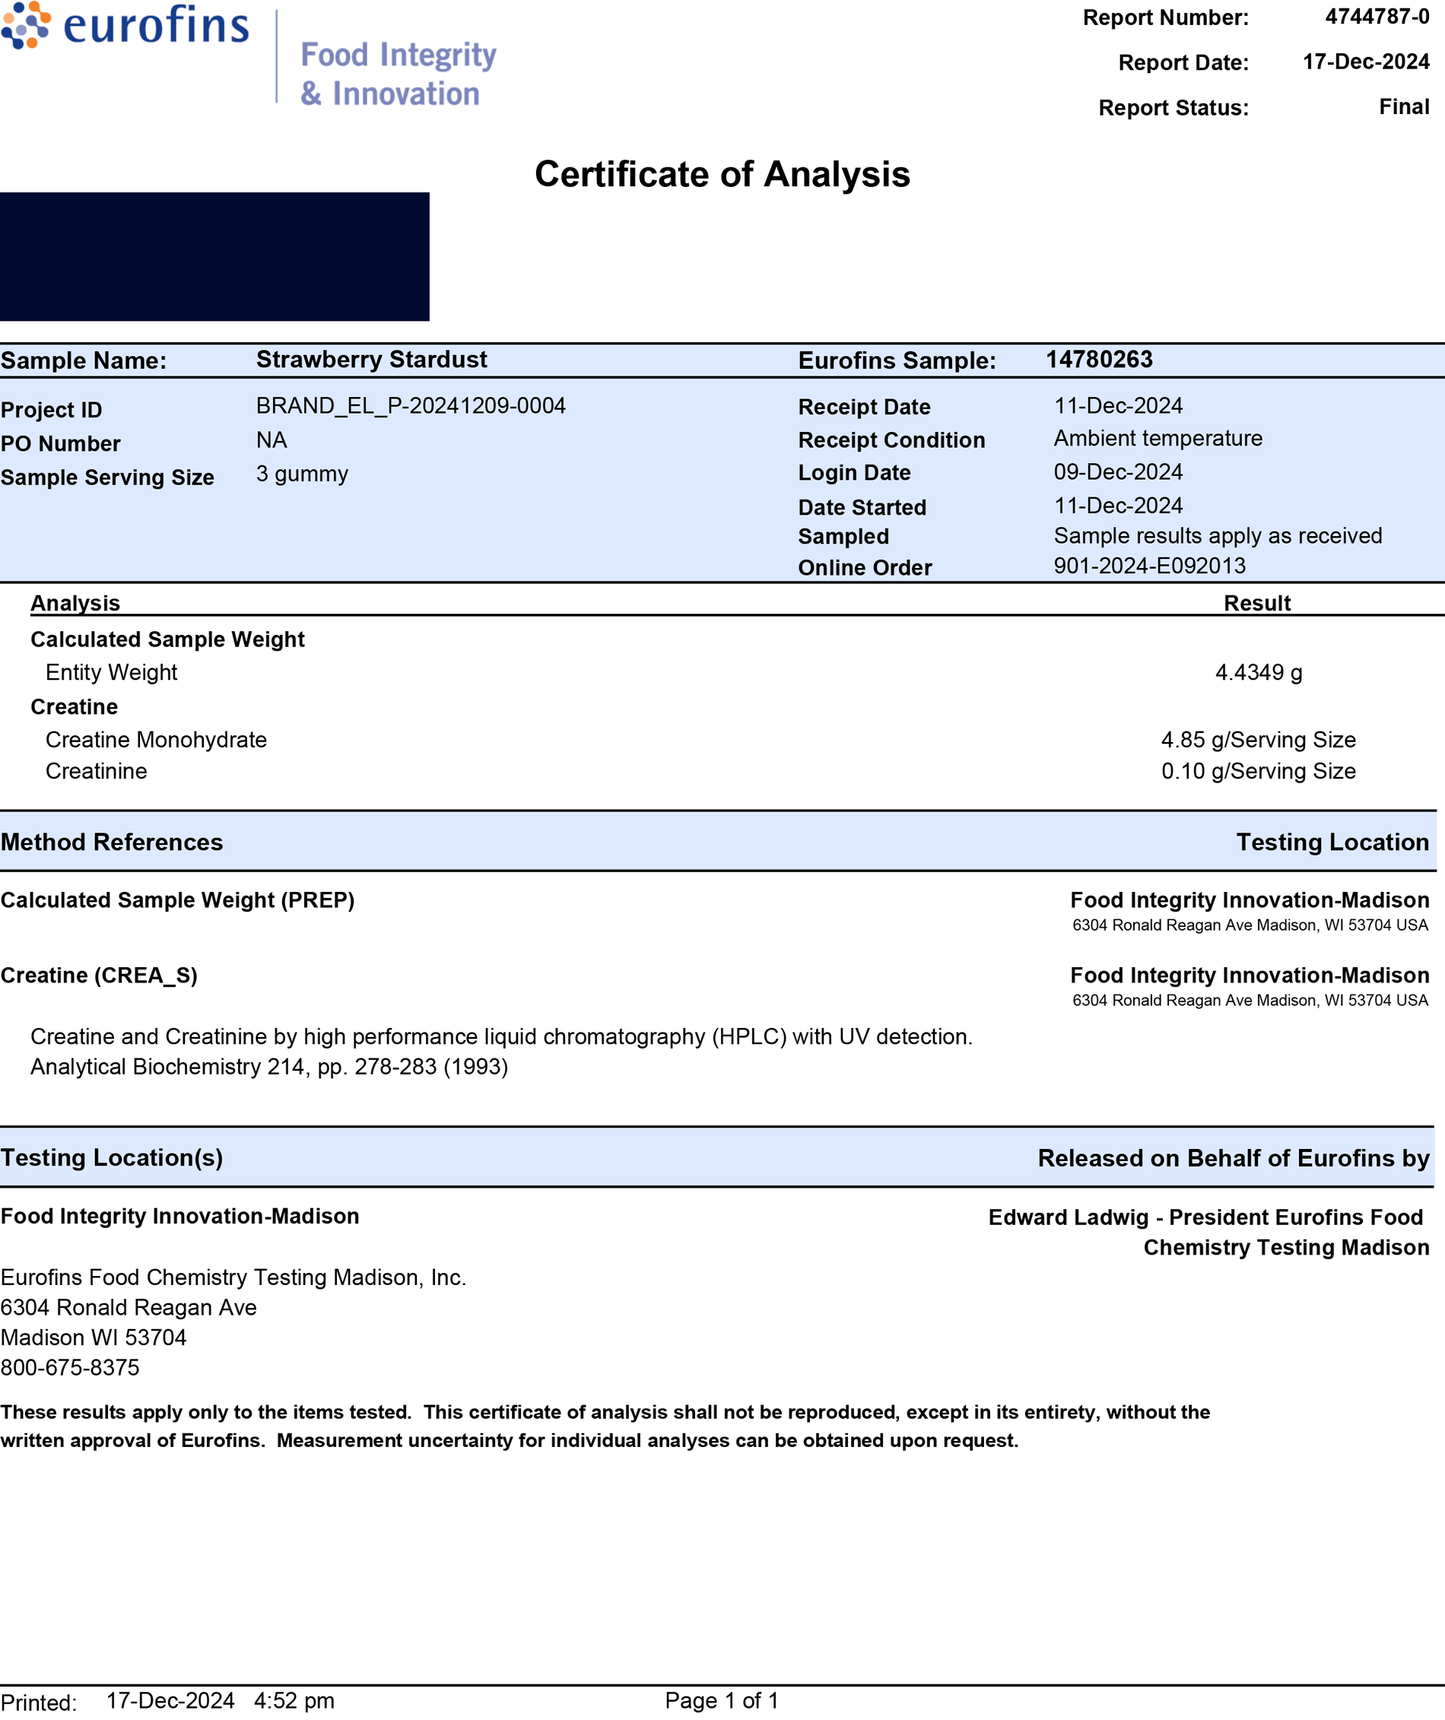Click the Creatinine result 0.10 g/Serving Size
This screenshot has width=1445, height=1720.
(x=1257, y=771)
